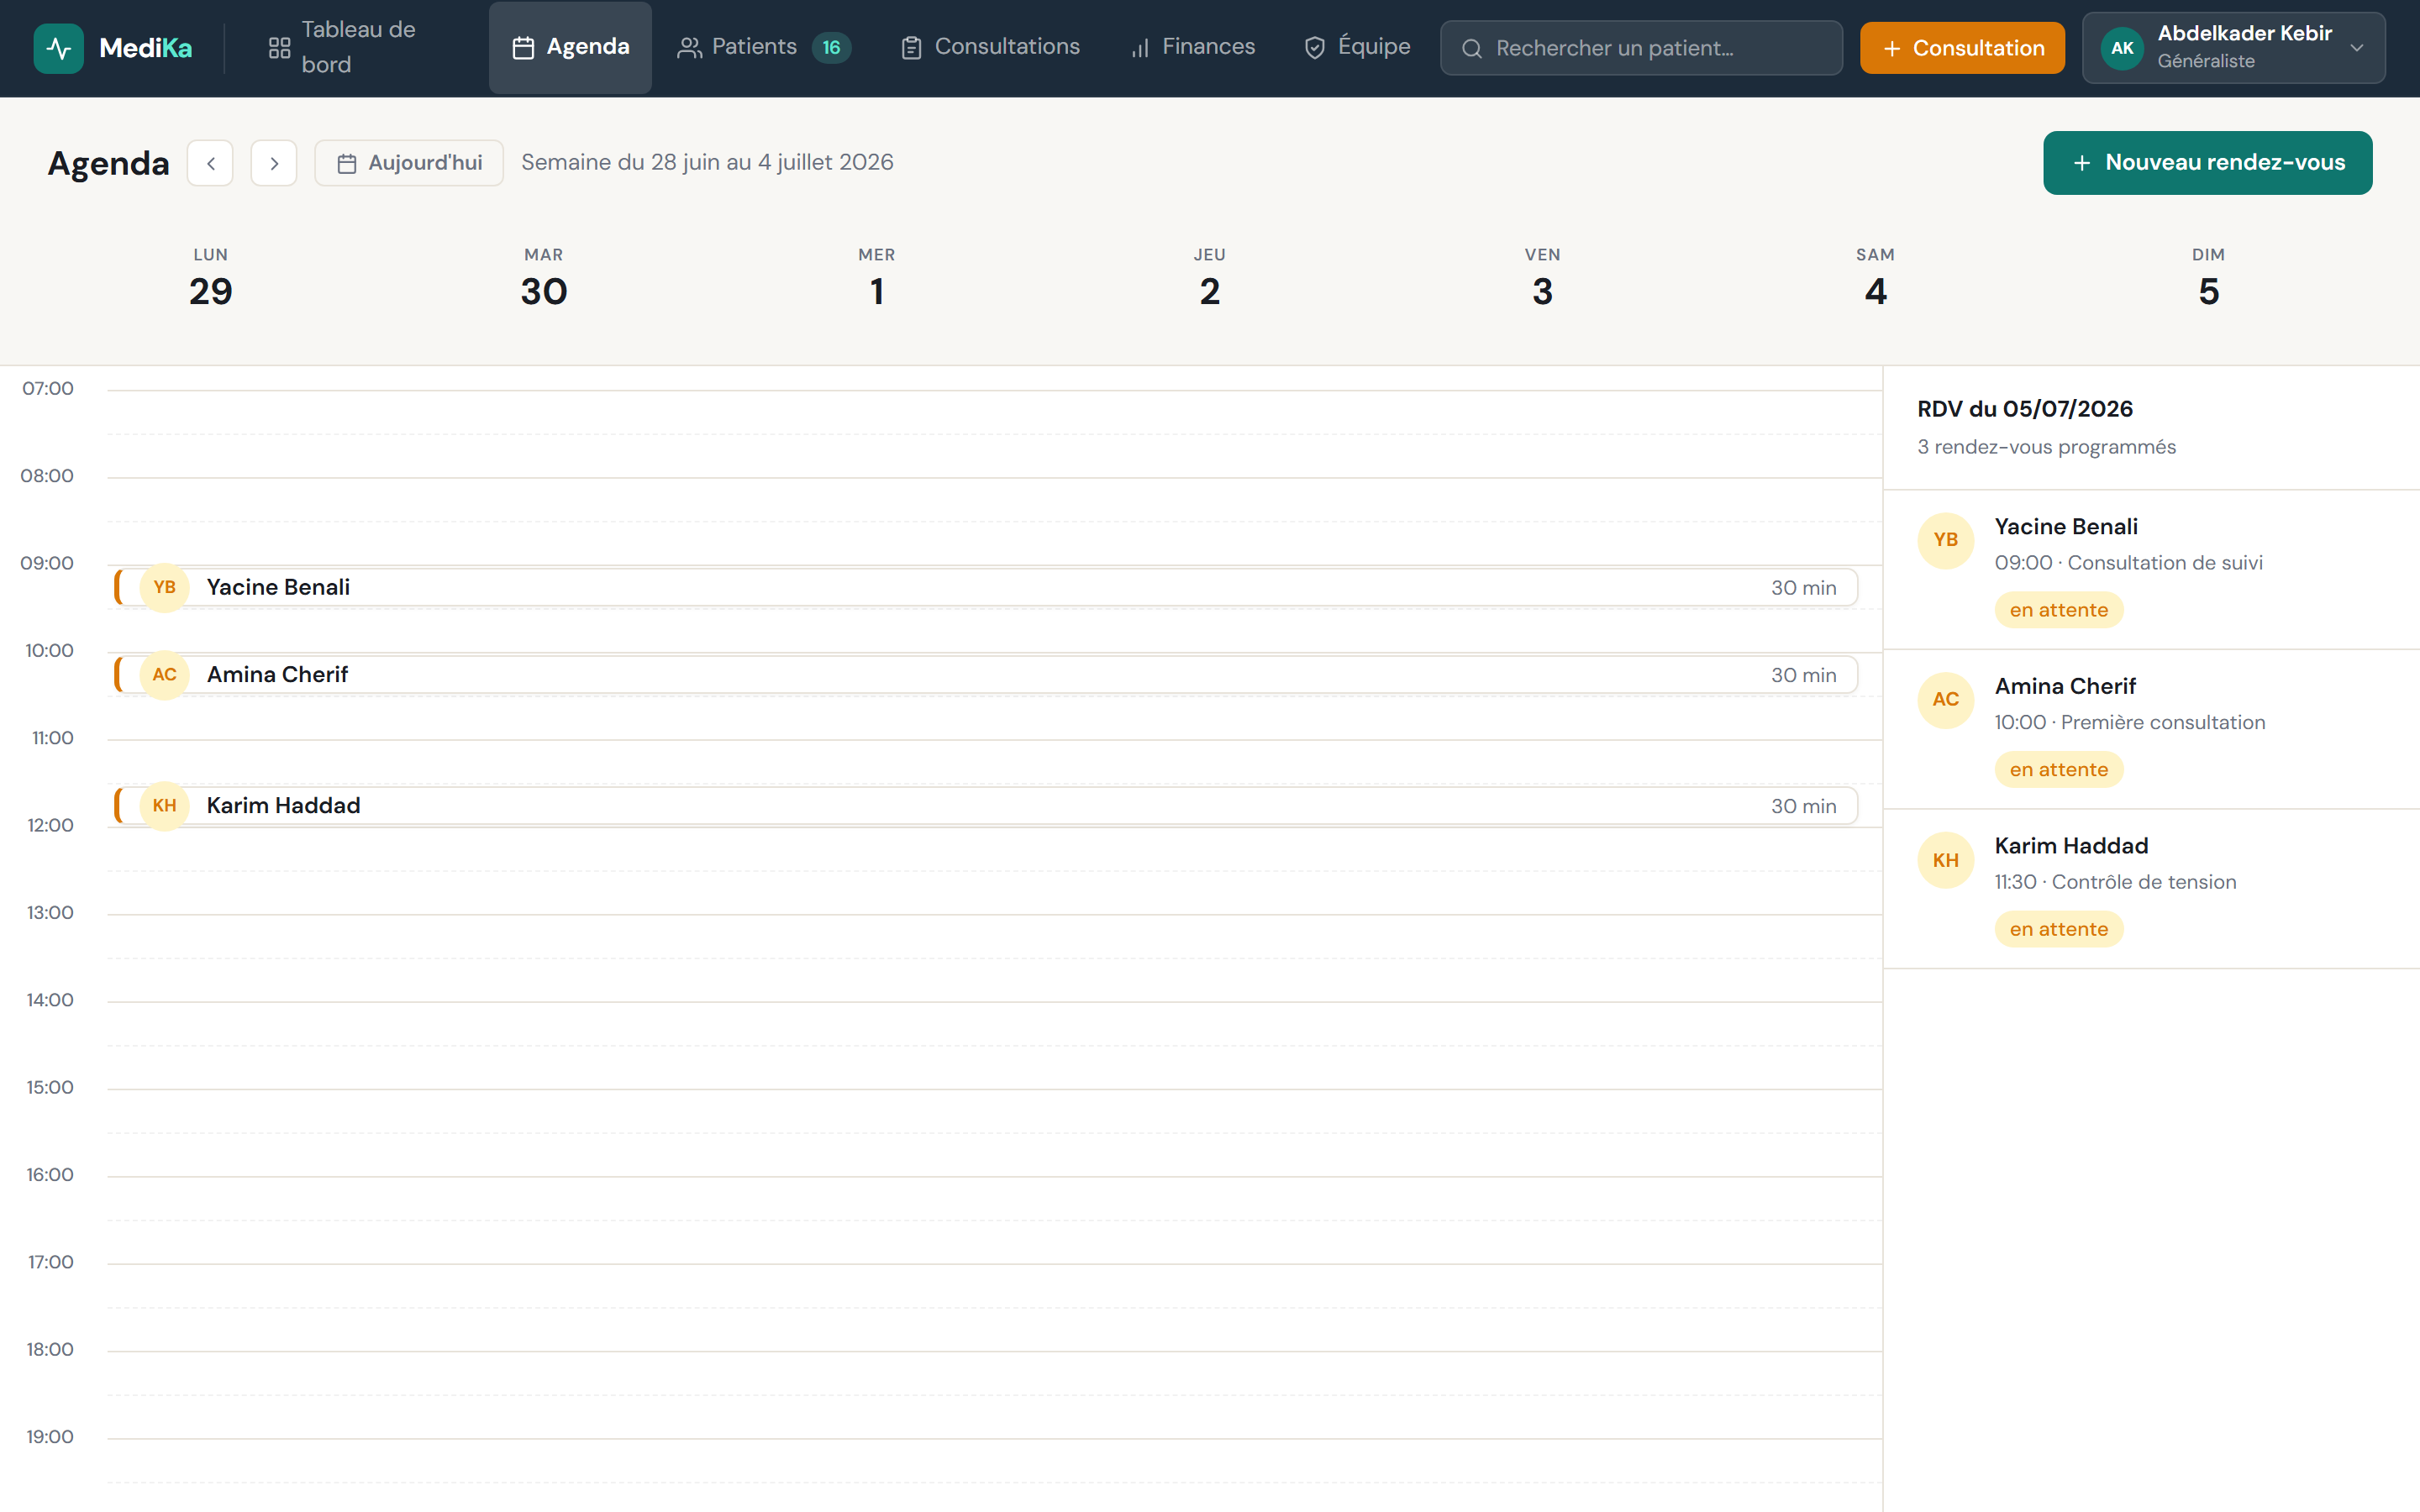Go to the next week arrow
The image size is (2420, 1512).
(274, 163)
